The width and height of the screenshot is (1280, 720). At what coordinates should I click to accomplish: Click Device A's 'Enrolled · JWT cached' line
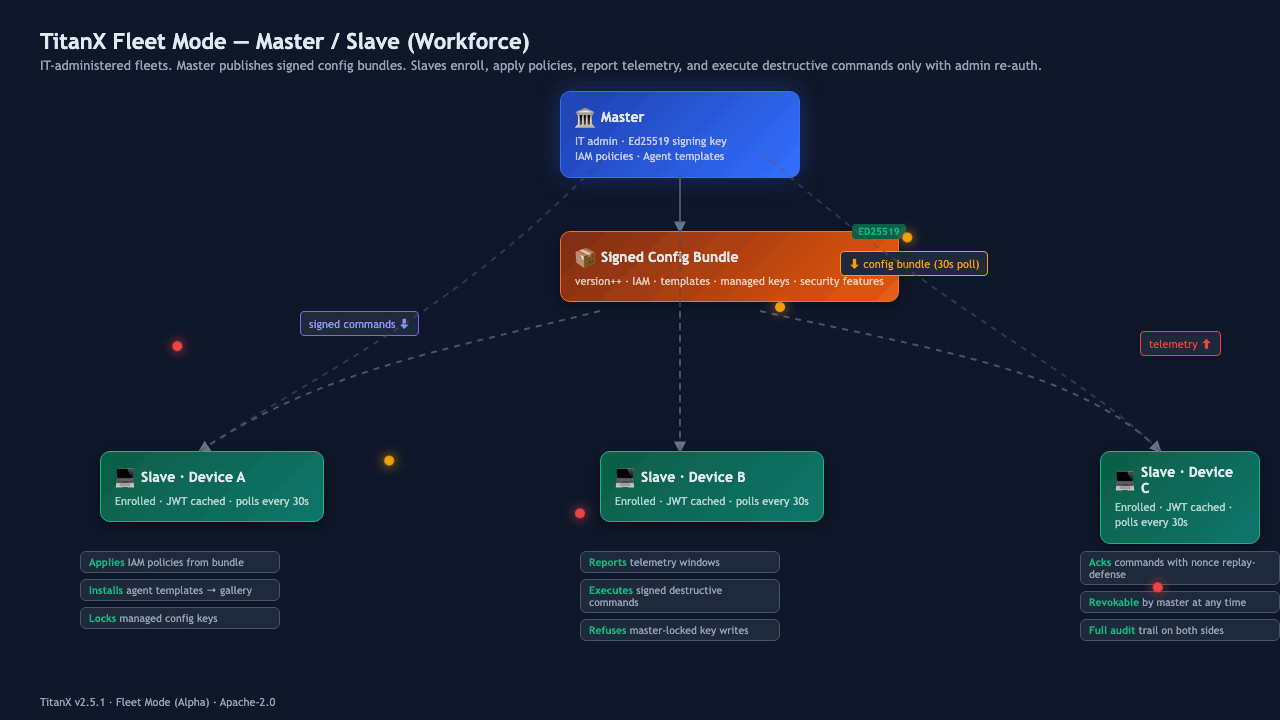click(x=212, y=501)
